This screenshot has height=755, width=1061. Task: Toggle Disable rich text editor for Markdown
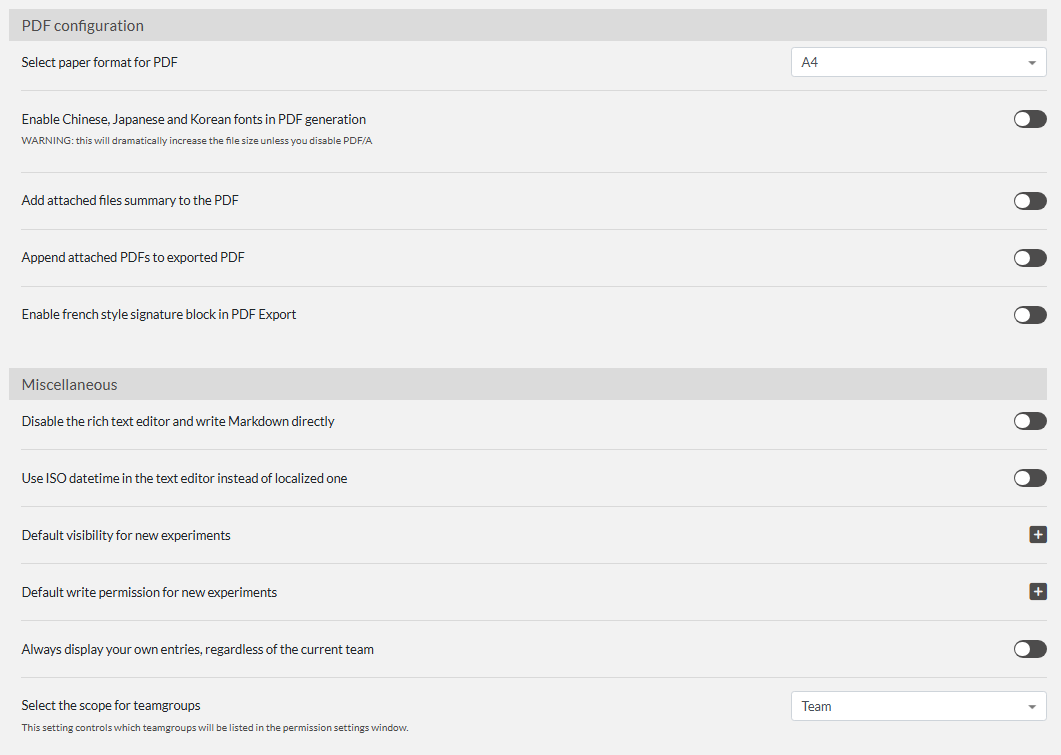pos(1029,421)
